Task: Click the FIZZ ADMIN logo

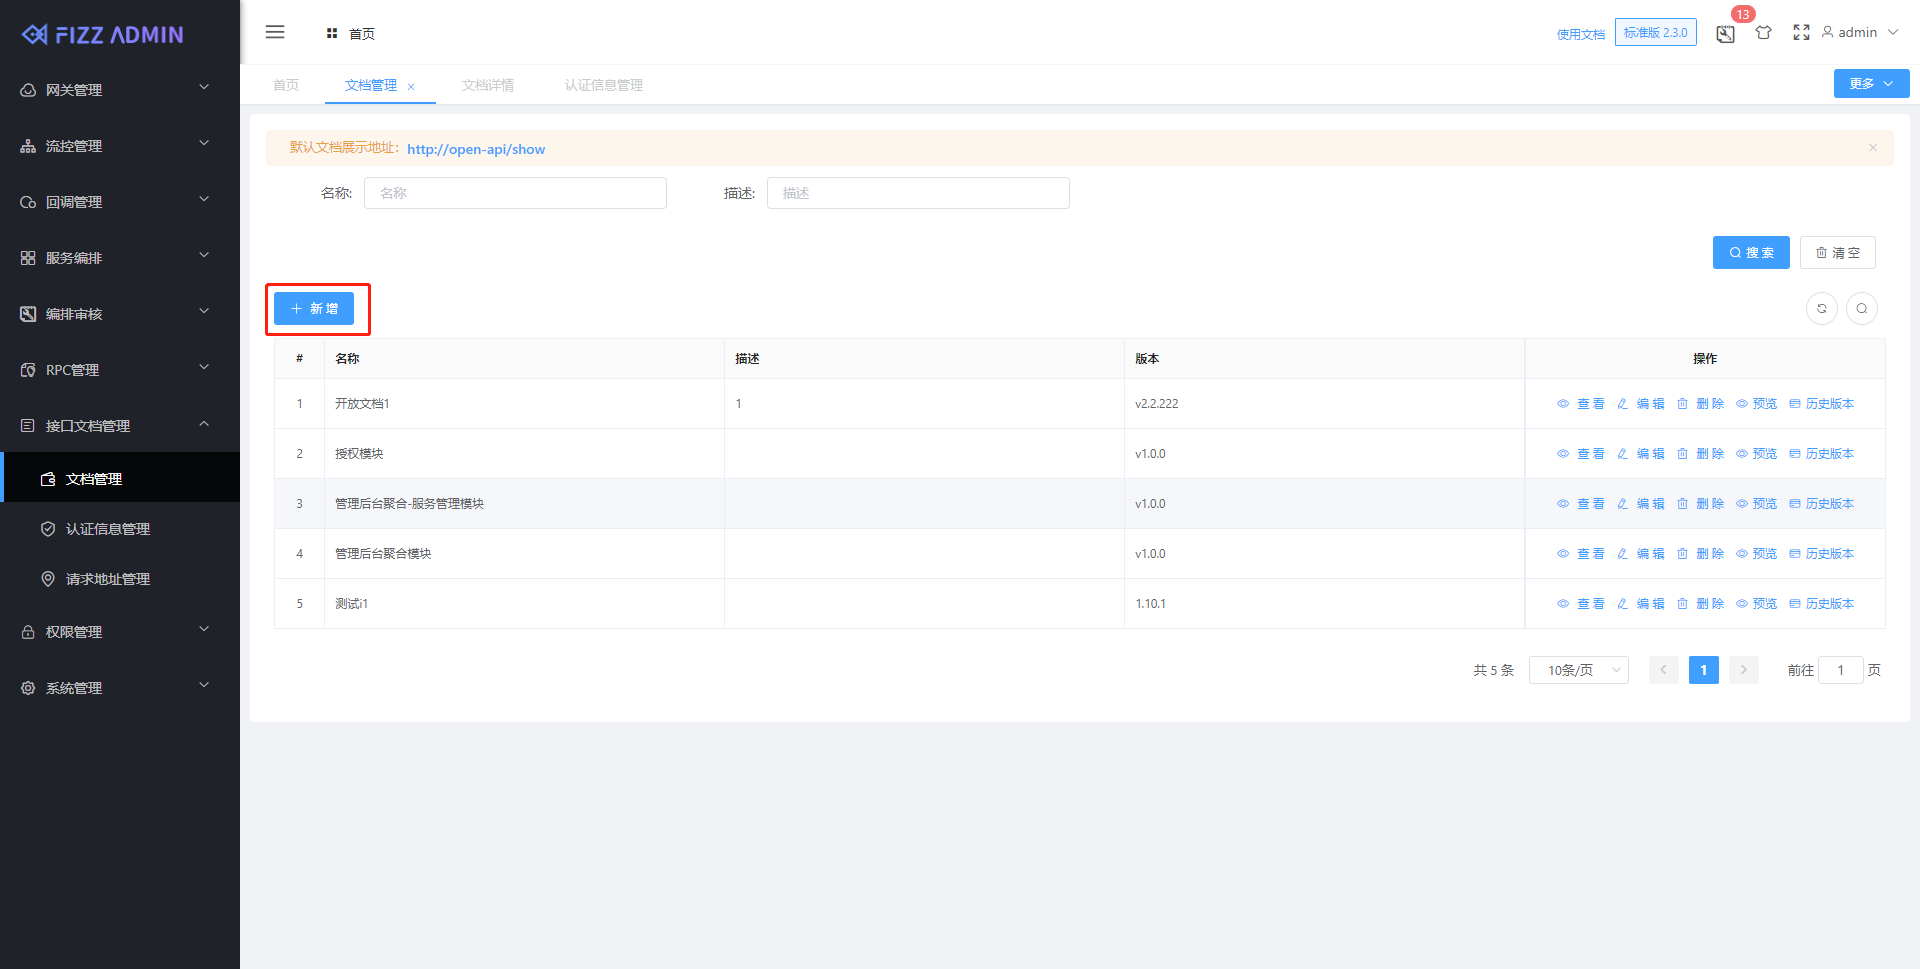Action: [104, 35]
